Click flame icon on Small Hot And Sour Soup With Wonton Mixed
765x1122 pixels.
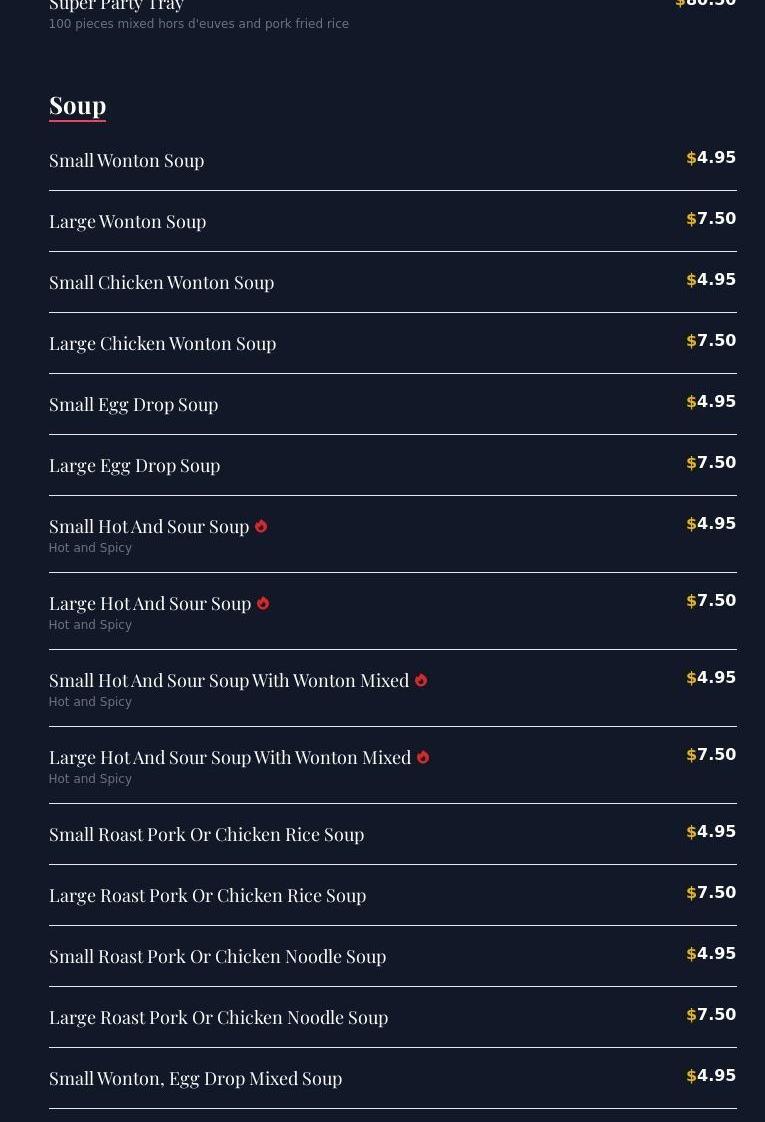(x=421, y=681)
